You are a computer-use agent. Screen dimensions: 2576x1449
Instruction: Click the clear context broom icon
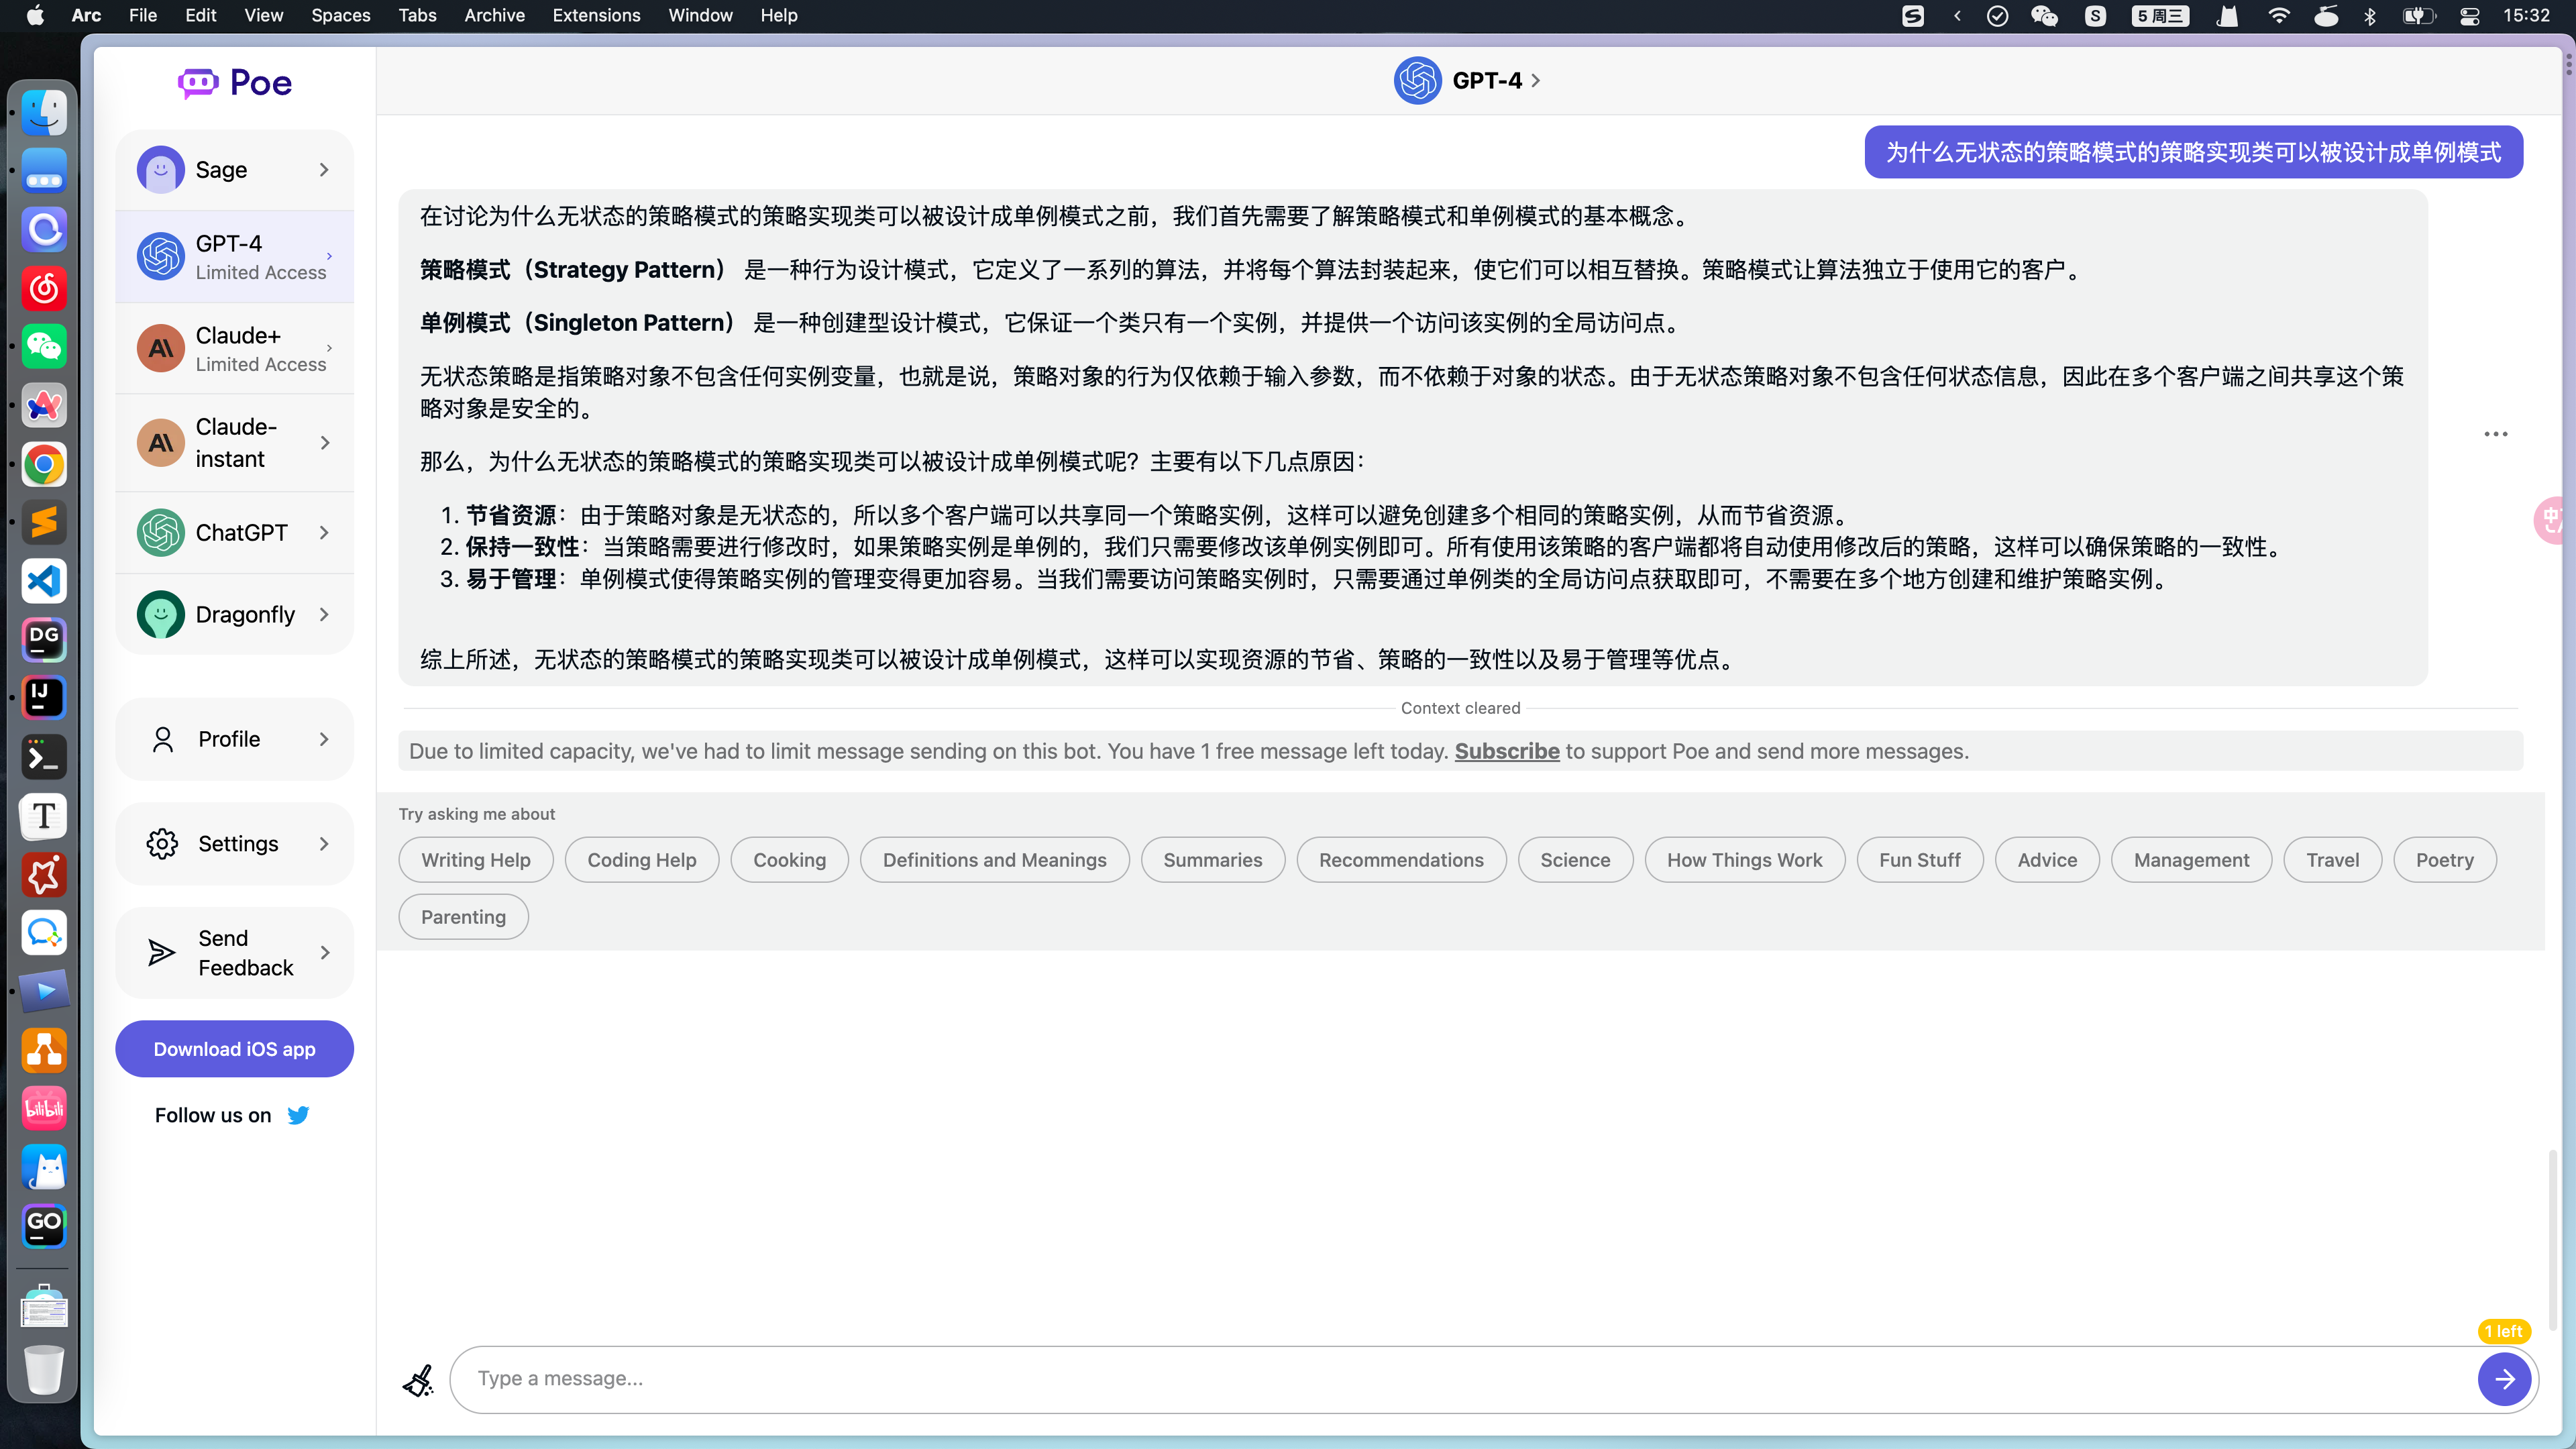[x=418, y=1380]
